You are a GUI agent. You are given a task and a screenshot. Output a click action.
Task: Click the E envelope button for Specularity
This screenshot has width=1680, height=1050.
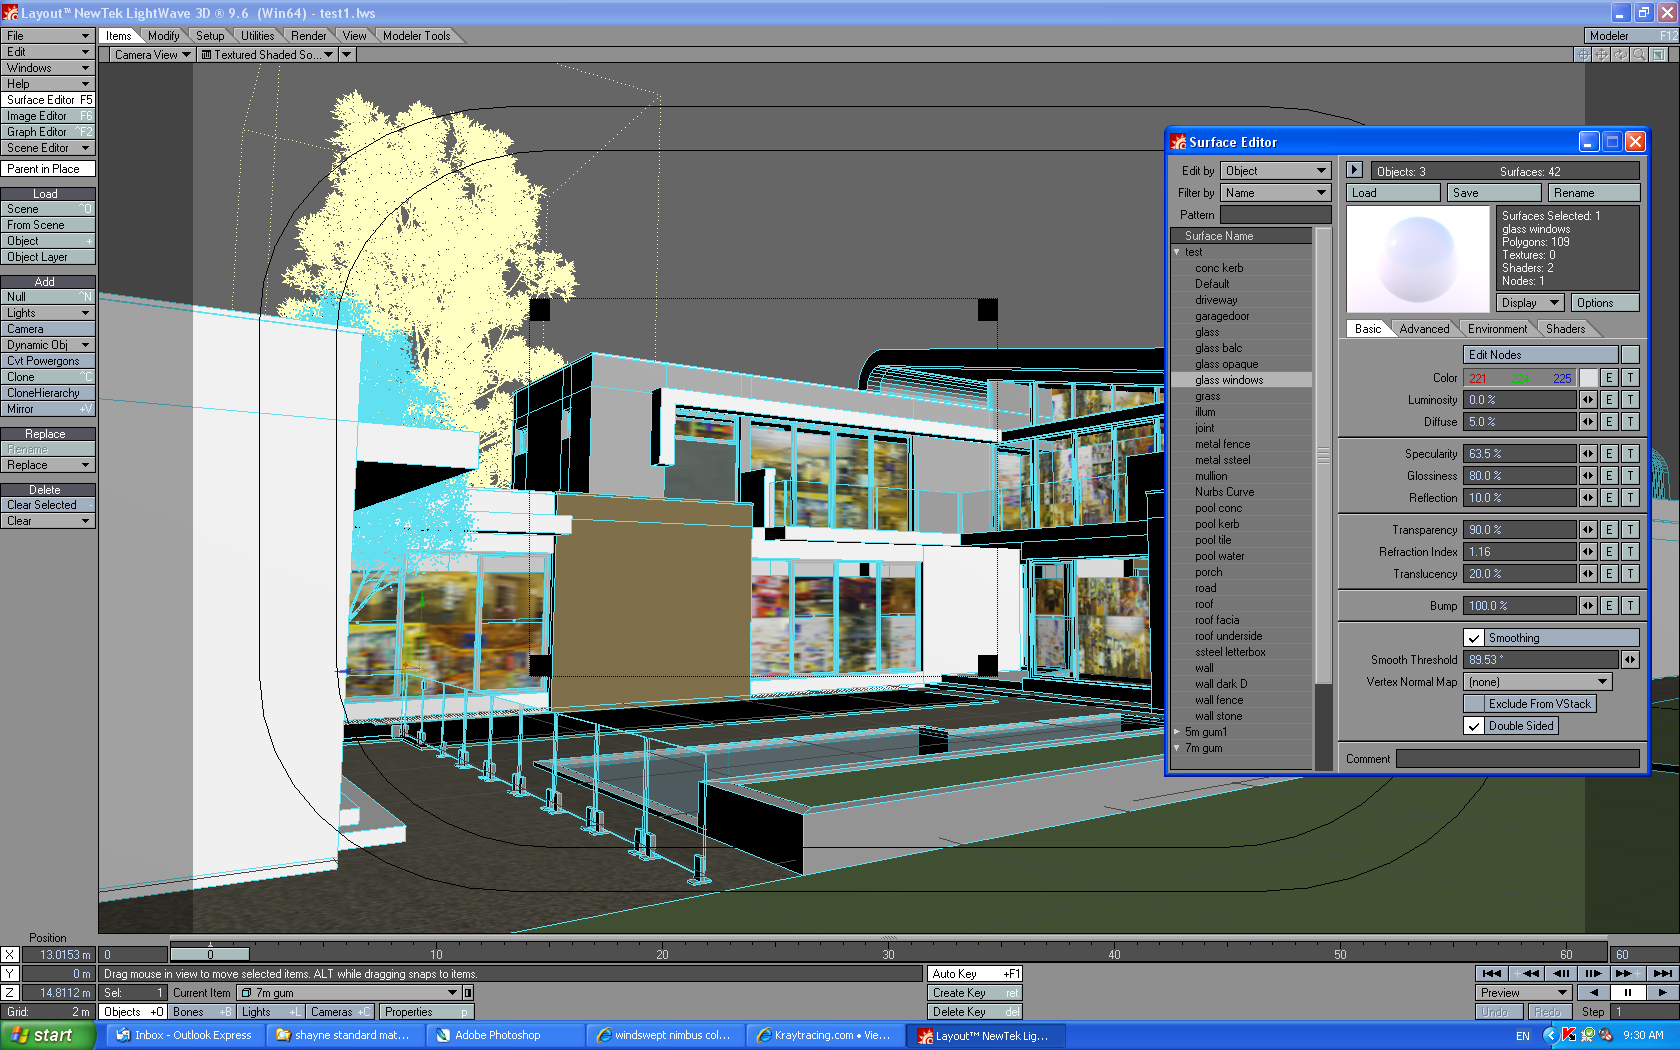[1609, 454]
